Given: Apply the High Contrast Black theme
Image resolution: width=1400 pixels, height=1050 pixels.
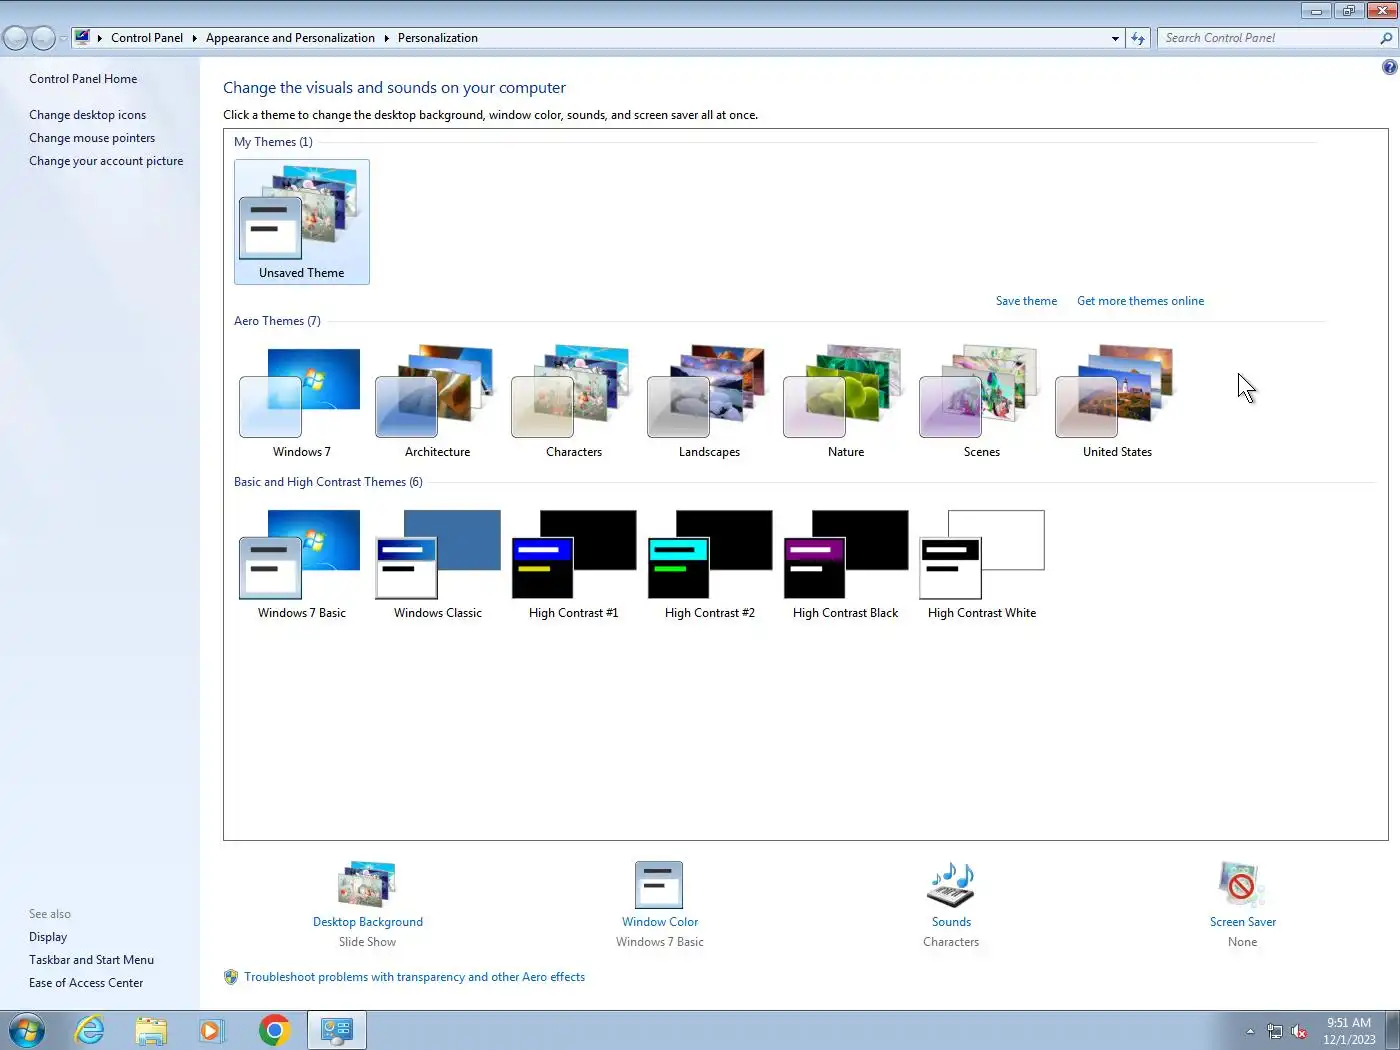Looking at the screenshot, I should click(x=845, y=564).
